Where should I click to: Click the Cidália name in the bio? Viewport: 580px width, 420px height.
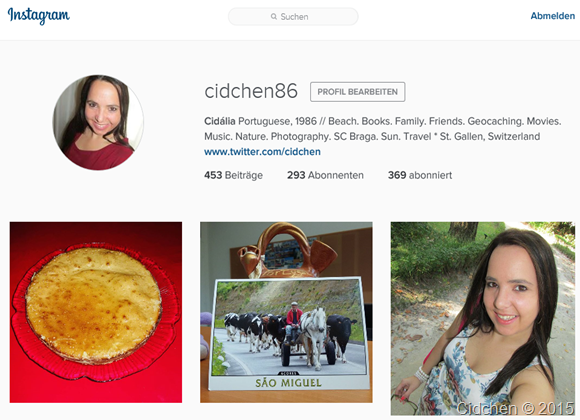click(219, 121)
